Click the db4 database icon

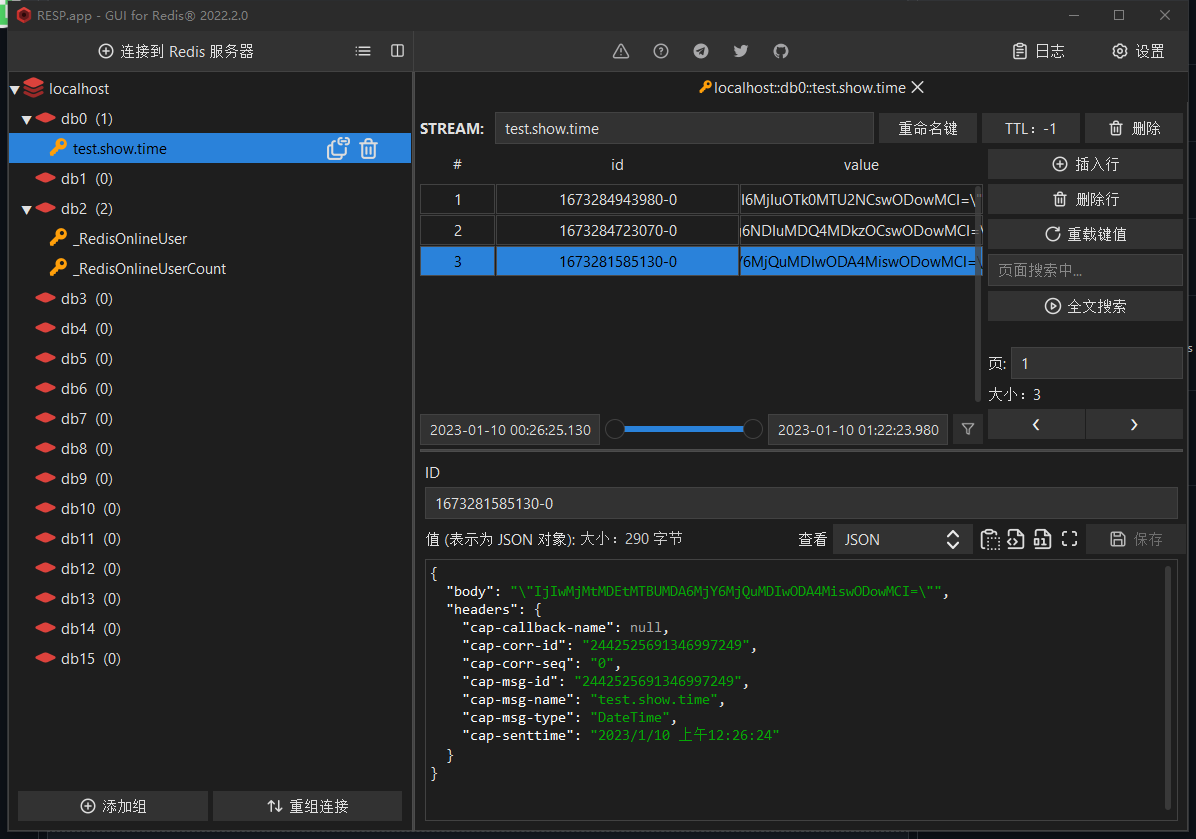[46, 328]
